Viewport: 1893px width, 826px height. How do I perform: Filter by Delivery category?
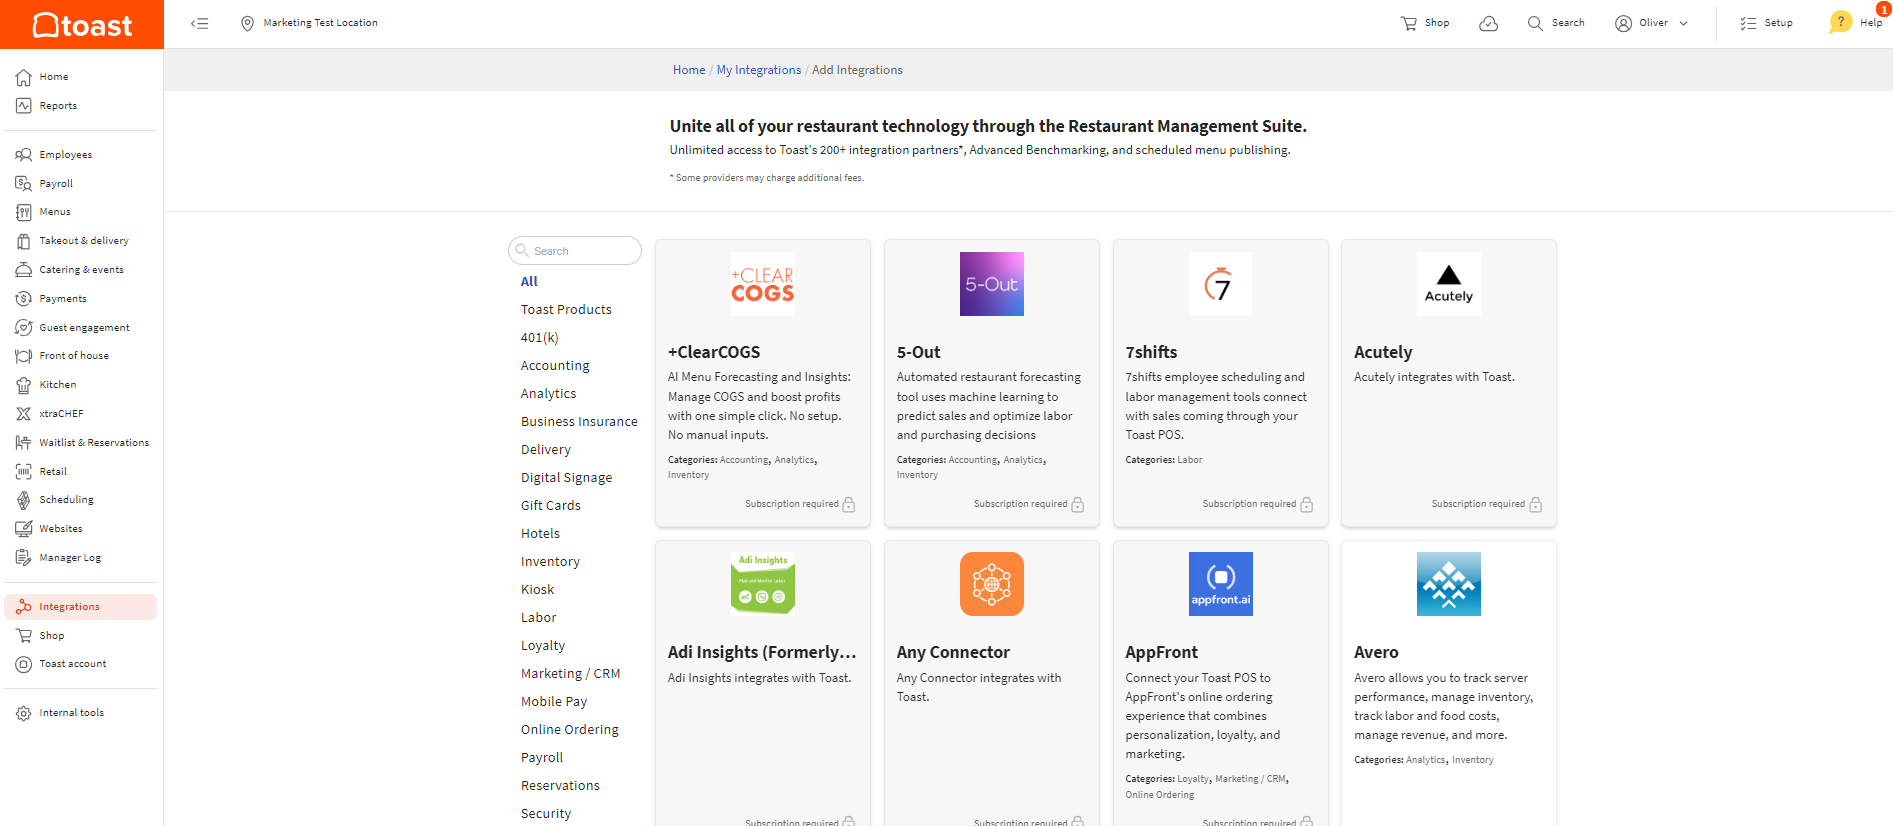tap(546, 450)
